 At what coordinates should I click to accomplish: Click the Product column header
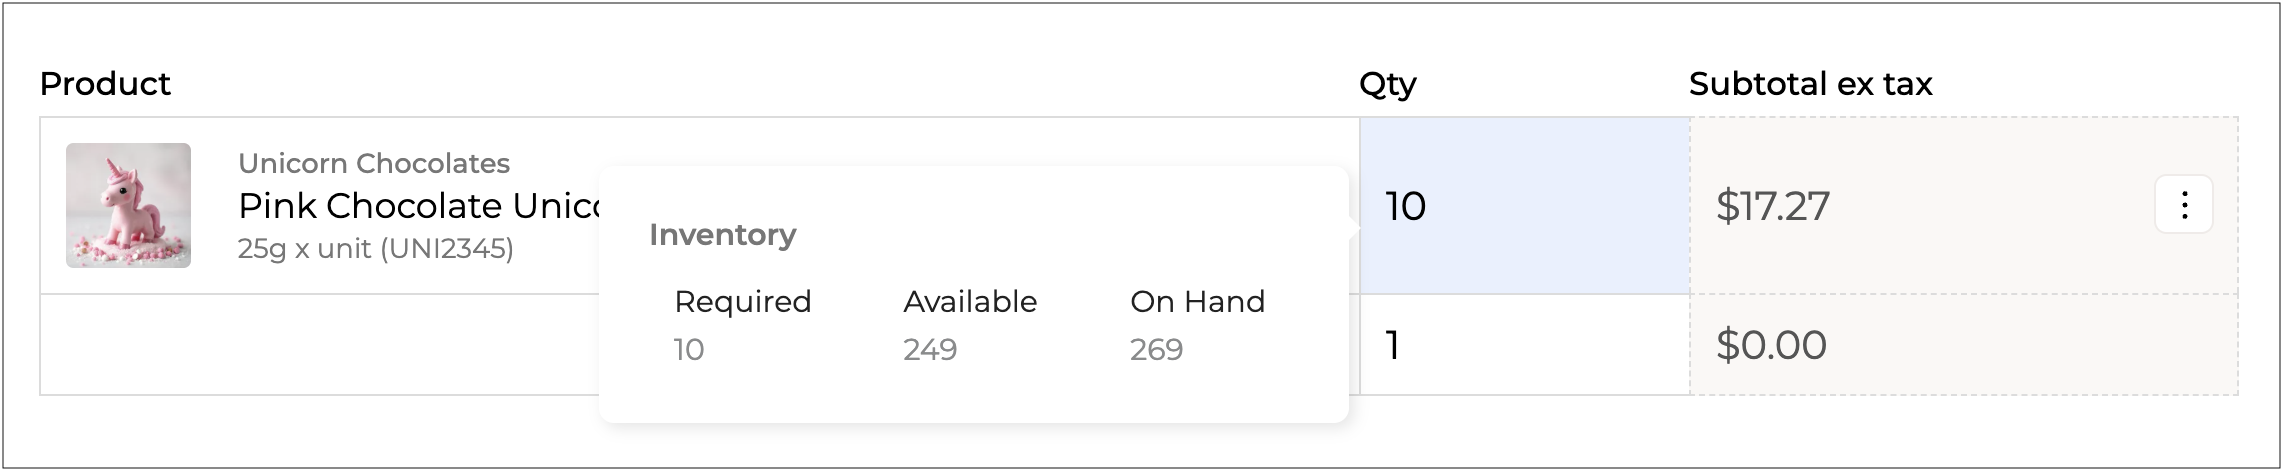click(x=105, y=83)
